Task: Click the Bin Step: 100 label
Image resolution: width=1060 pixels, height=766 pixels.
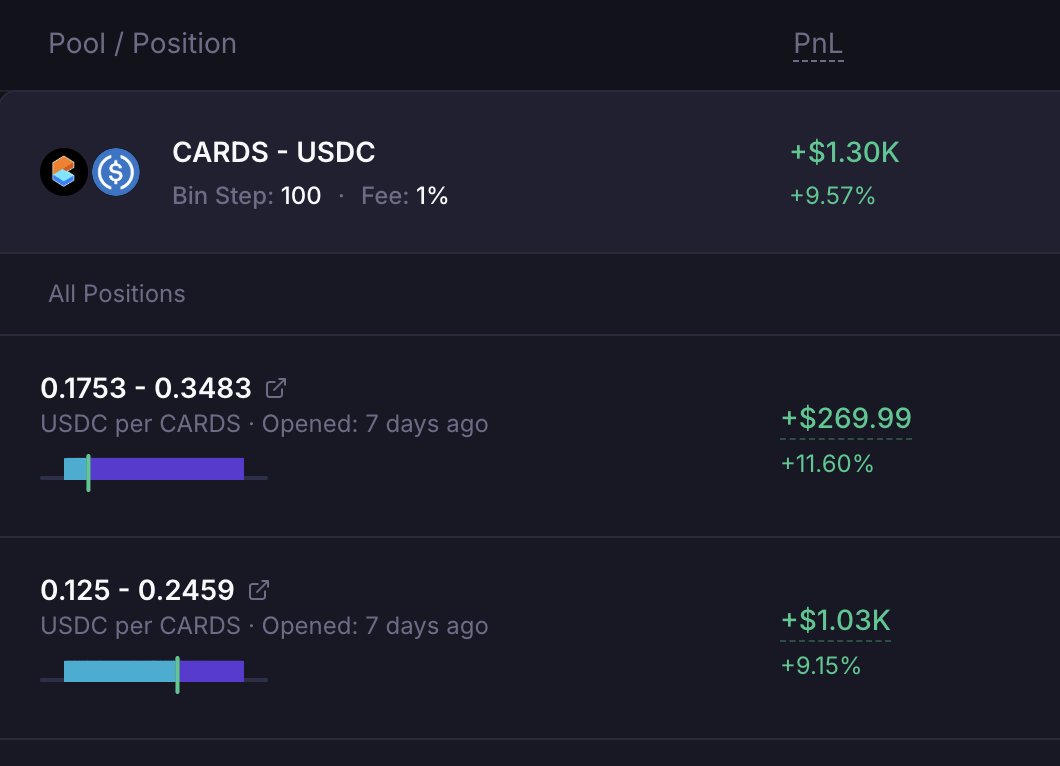Action: coord(247,196)
